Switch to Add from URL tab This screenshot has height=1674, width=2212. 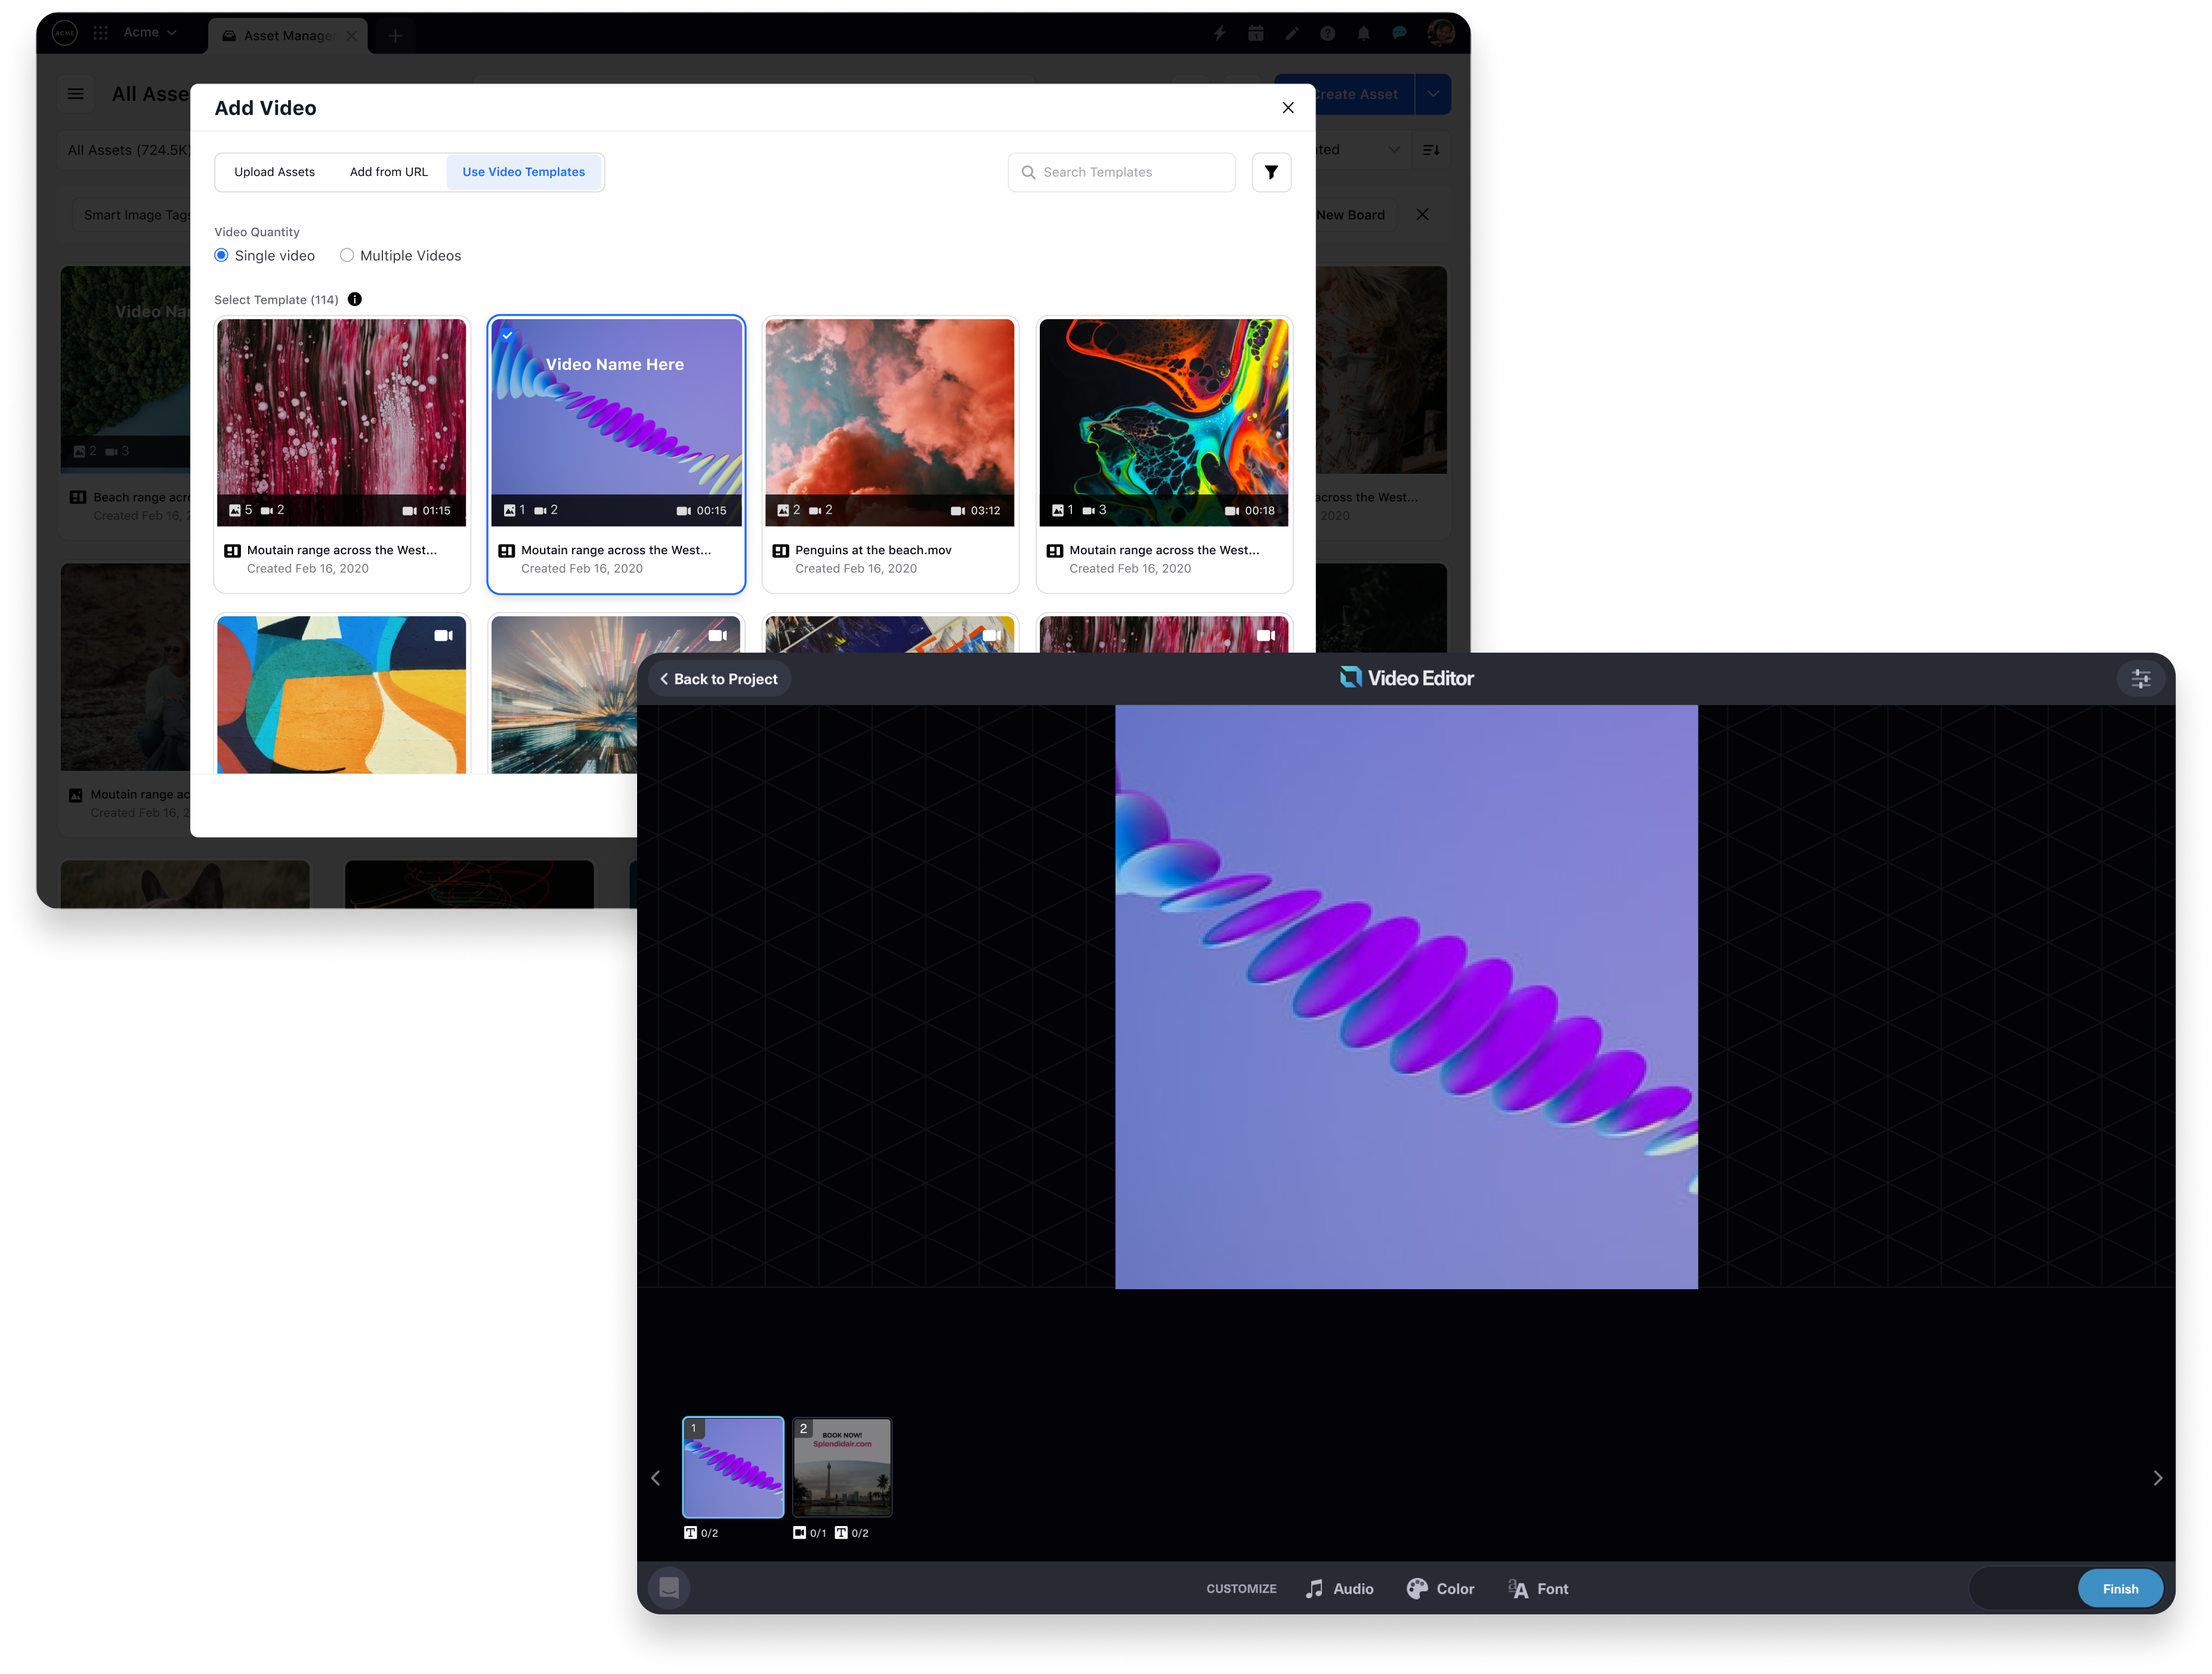(388, 172)
